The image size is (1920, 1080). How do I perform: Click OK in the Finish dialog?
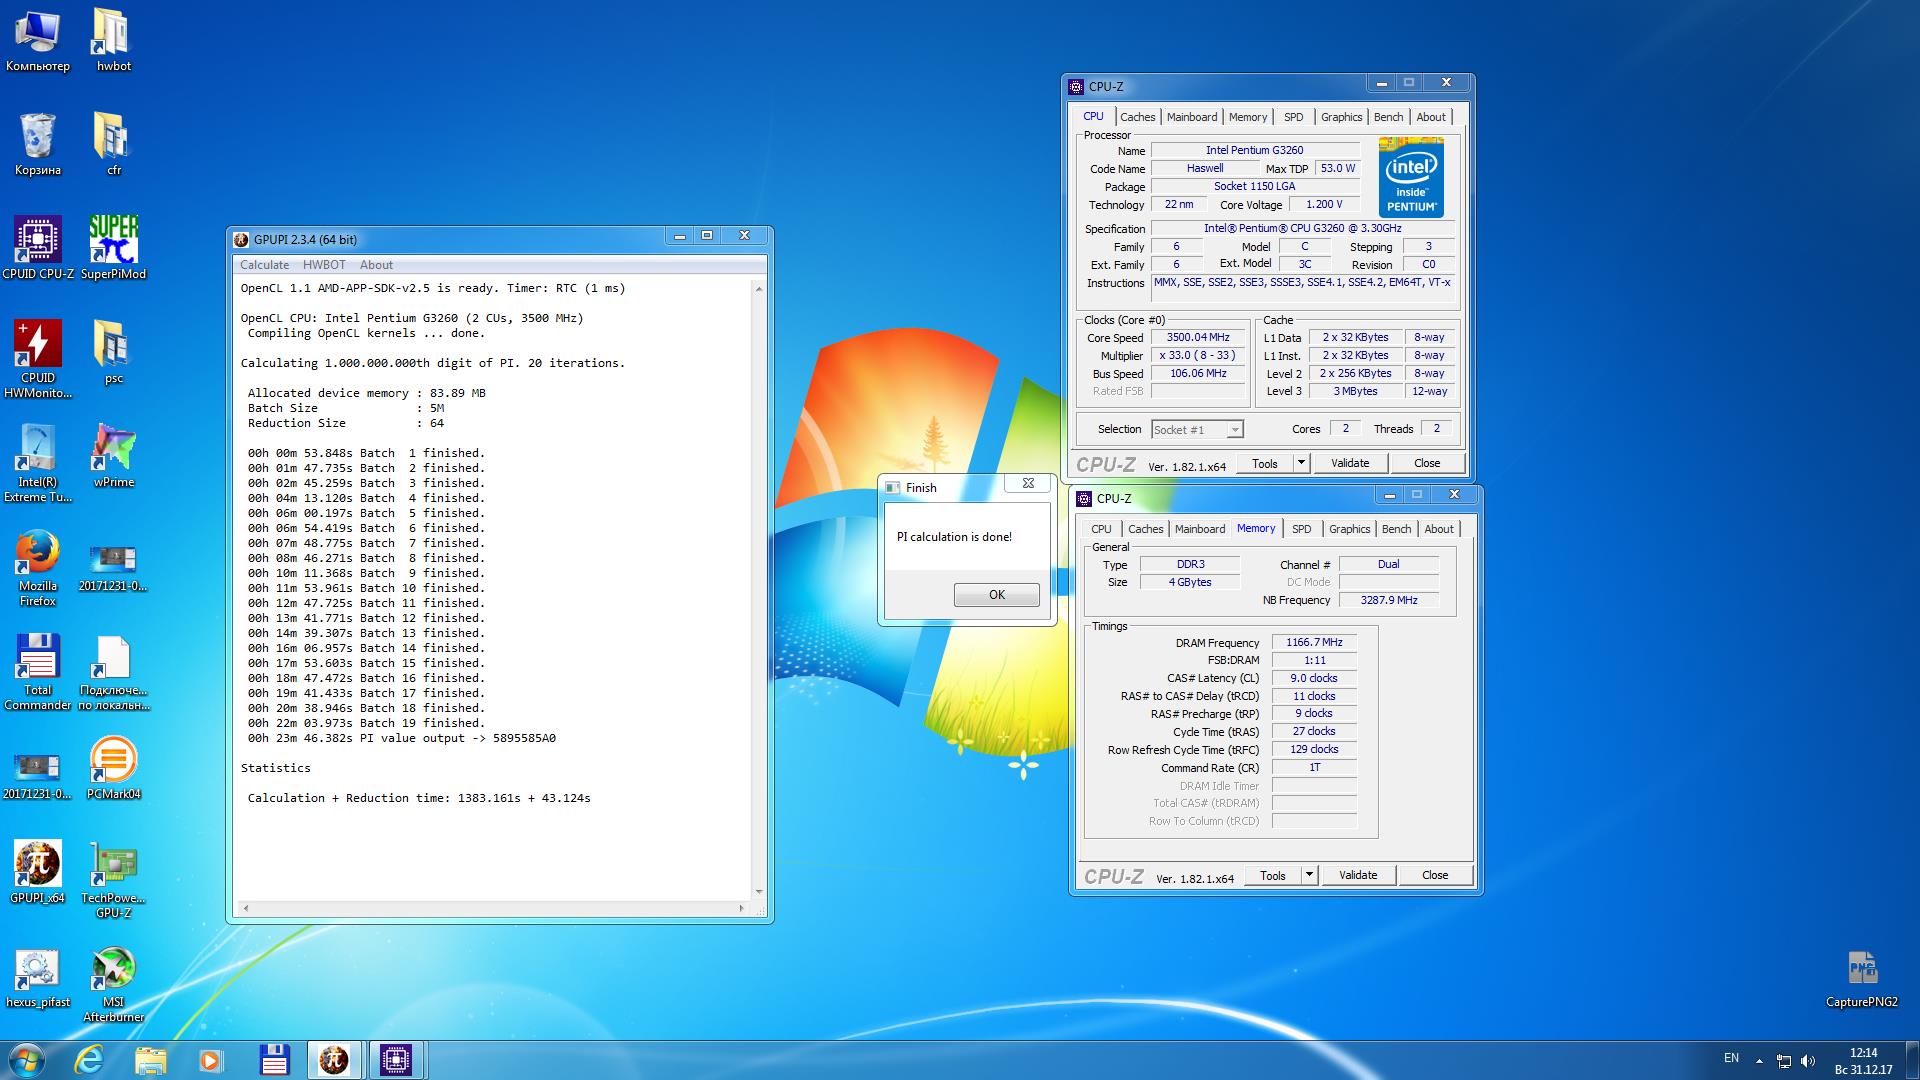click(996, 595)
